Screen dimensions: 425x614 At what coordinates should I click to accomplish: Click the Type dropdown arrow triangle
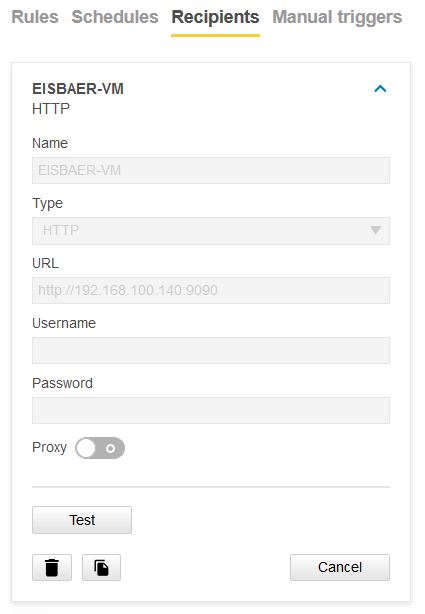(x=376, y=230)
